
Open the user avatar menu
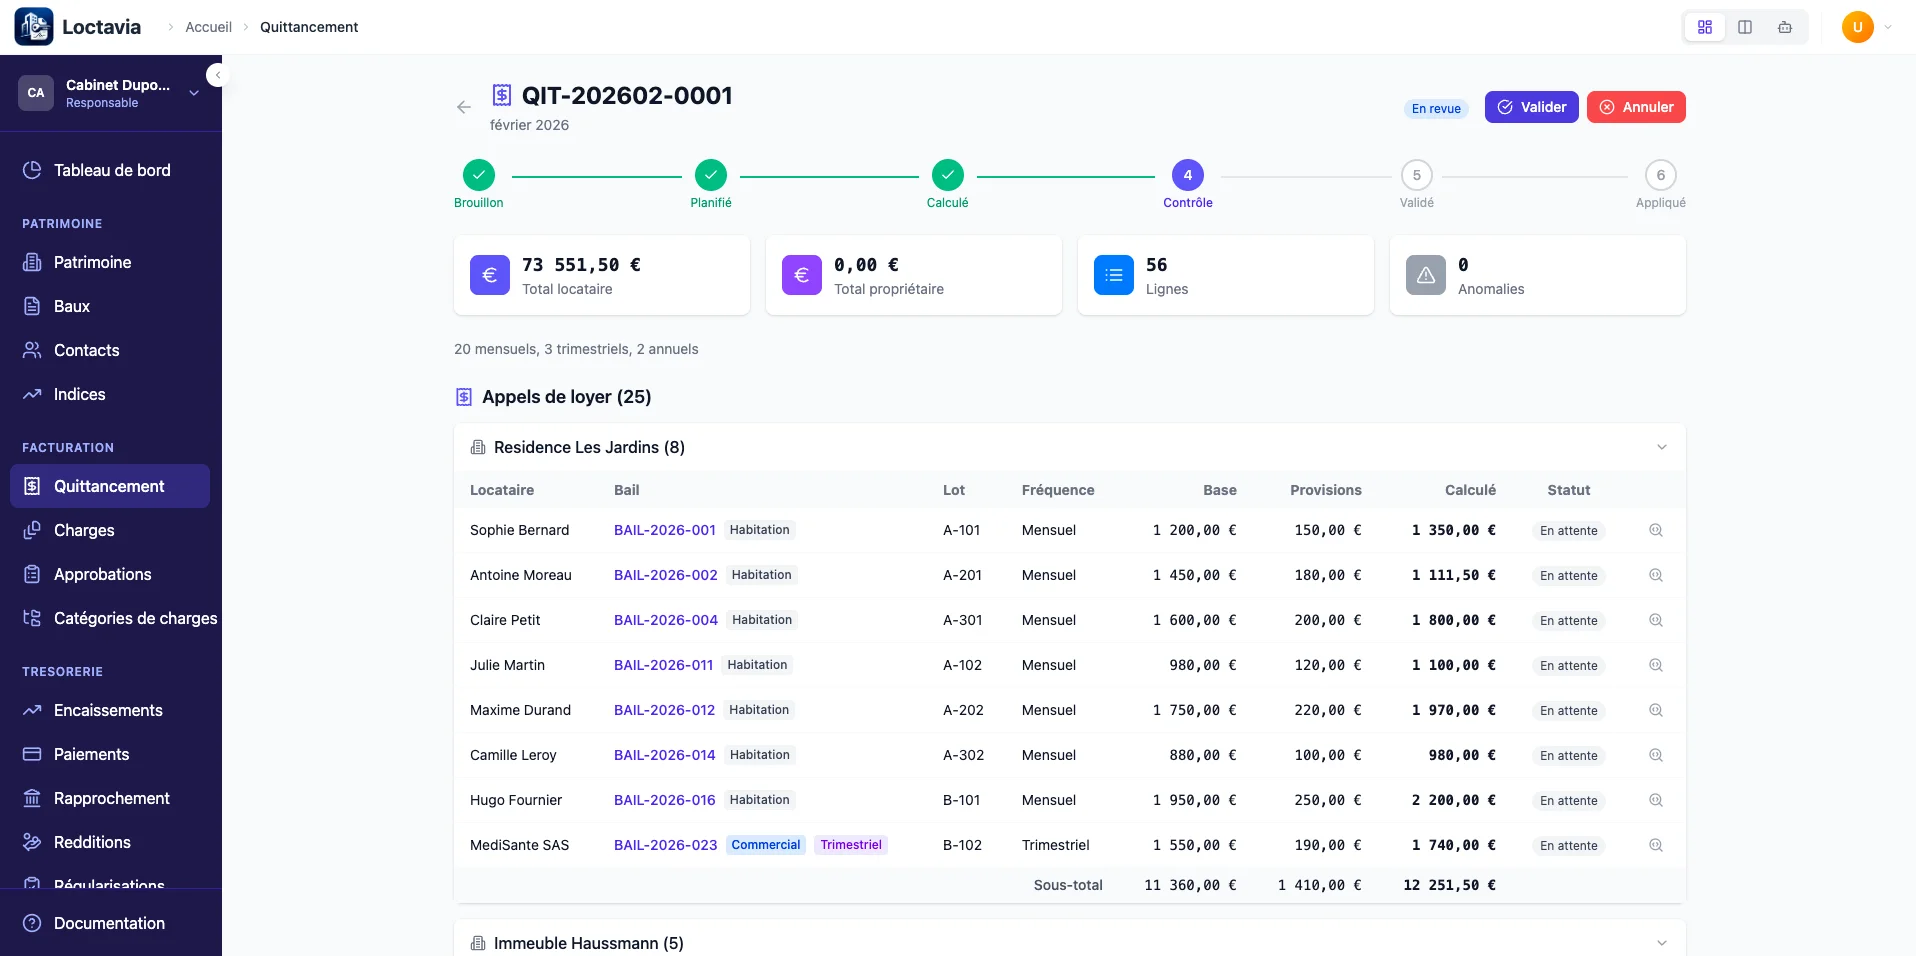coord(1866,27)
